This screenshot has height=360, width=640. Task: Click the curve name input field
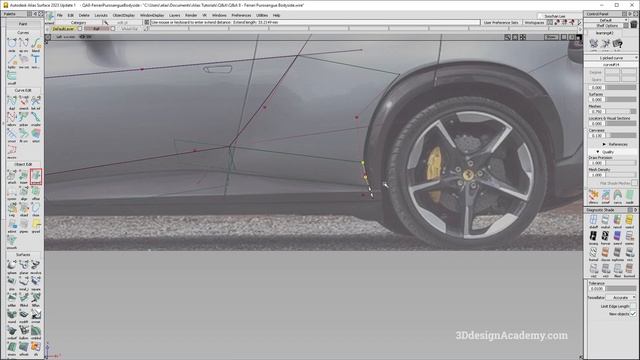click(611, 64)
